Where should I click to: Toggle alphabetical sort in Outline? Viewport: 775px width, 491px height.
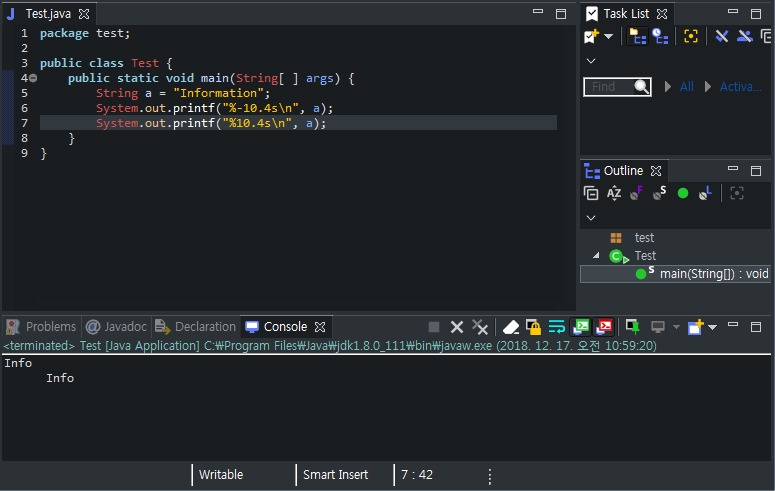614,193
